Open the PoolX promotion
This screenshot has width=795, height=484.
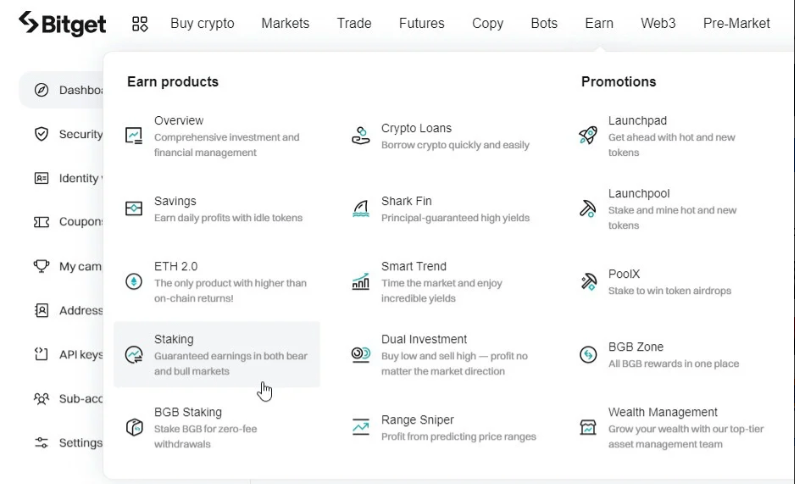[x=624, y=274]
